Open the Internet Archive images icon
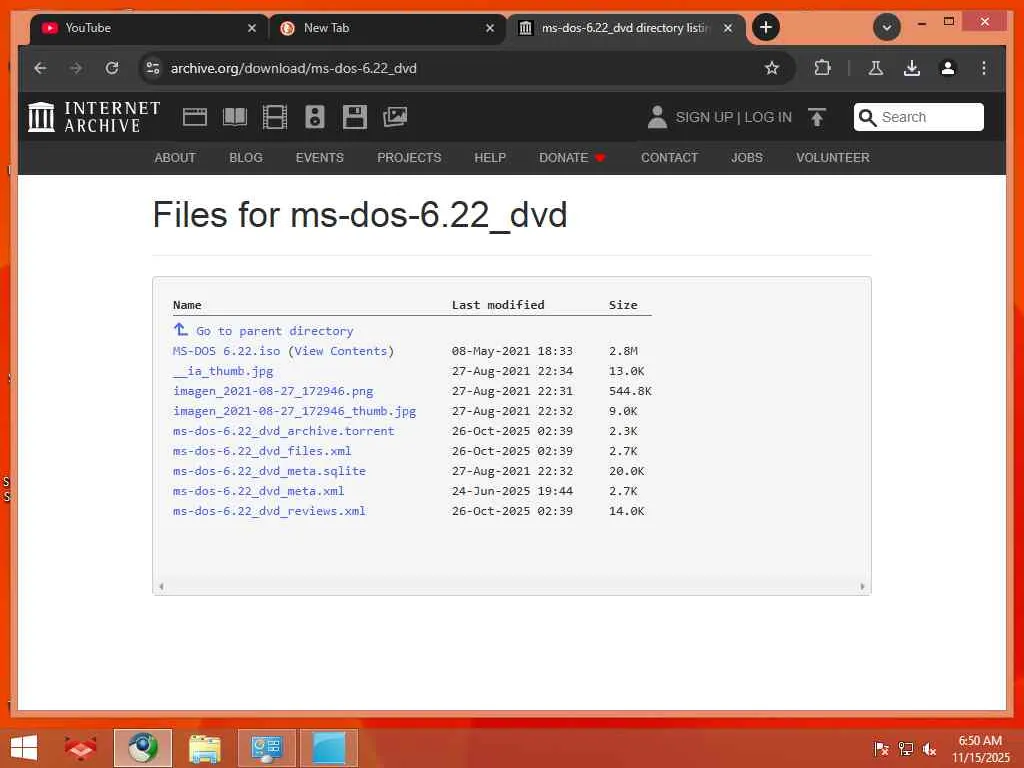 pyautogui.click(x=394, y=118)
